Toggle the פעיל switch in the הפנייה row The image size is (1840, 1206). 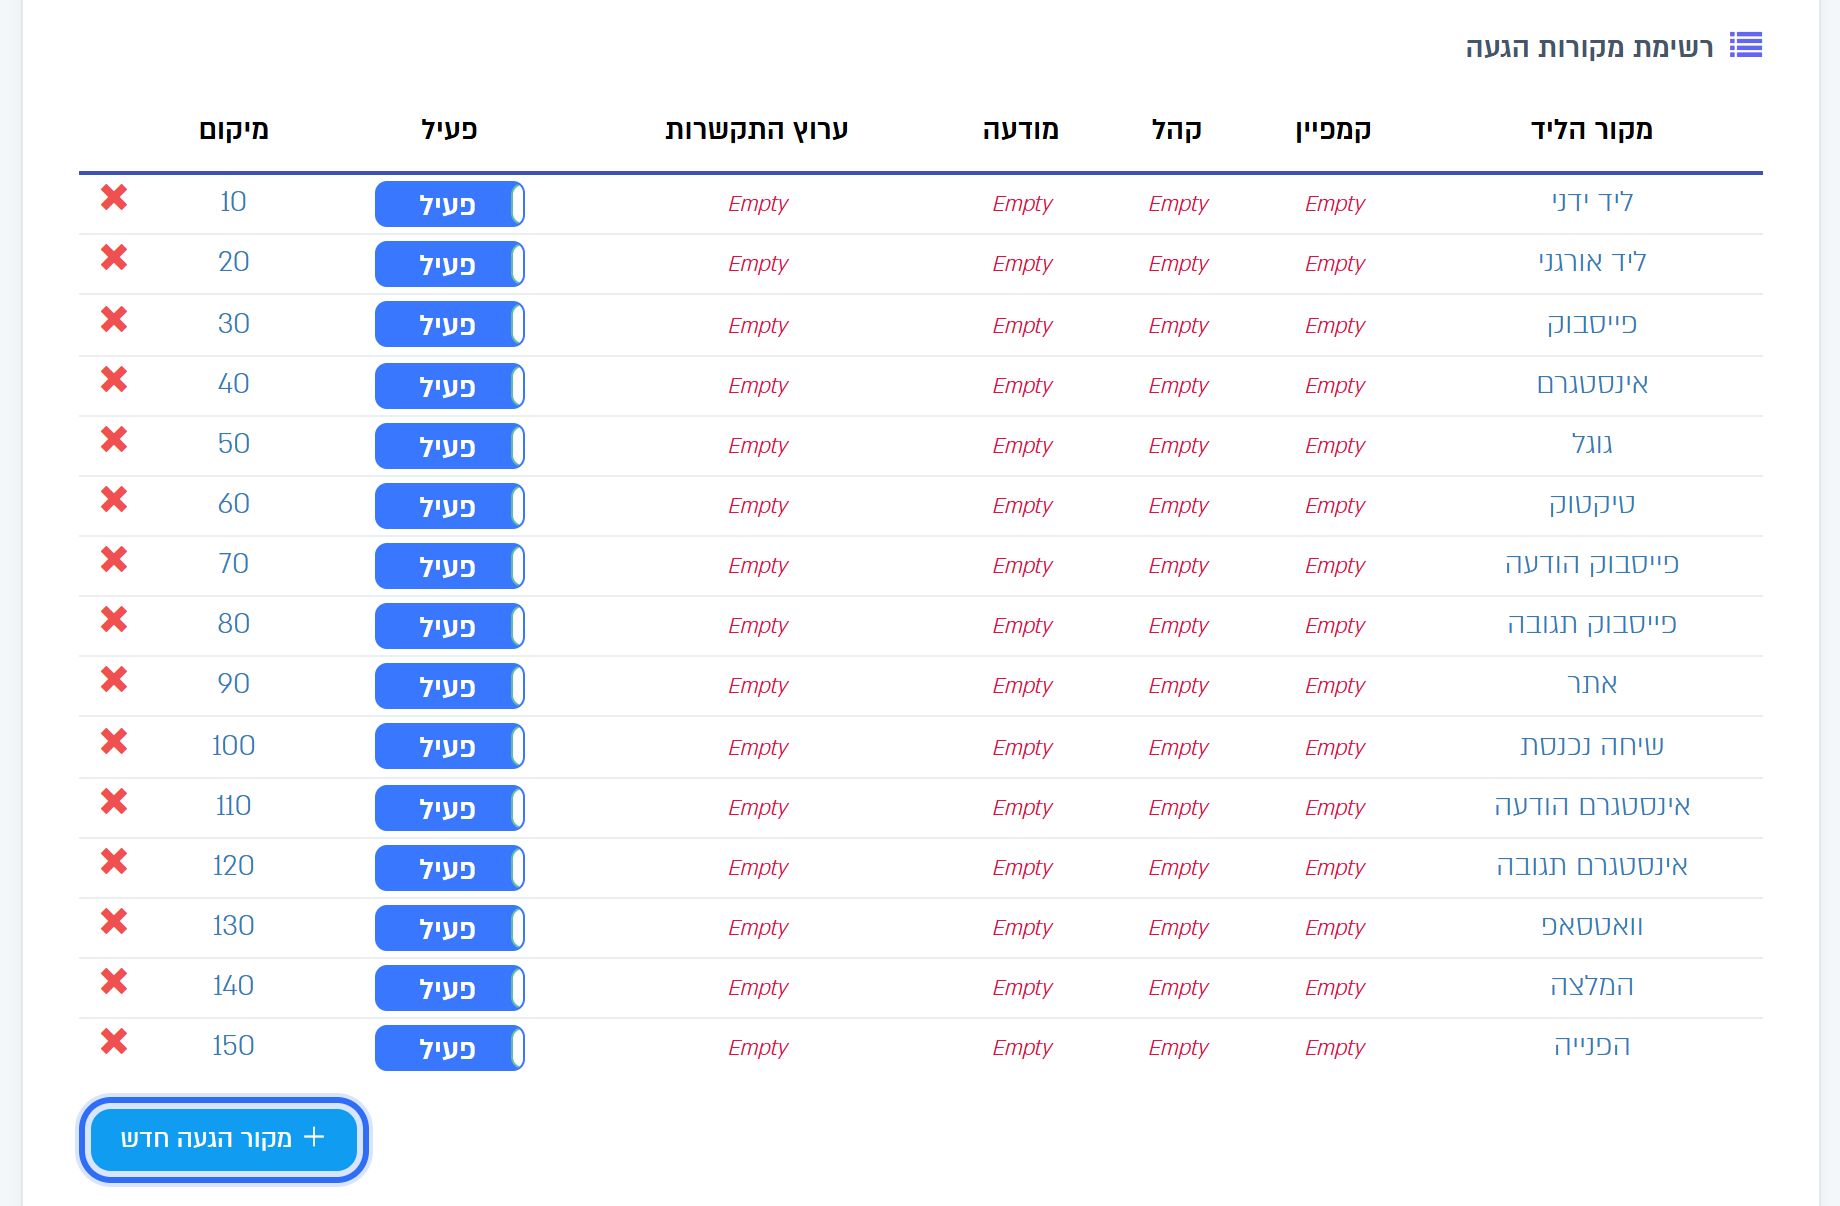[x=450, y=1048]
